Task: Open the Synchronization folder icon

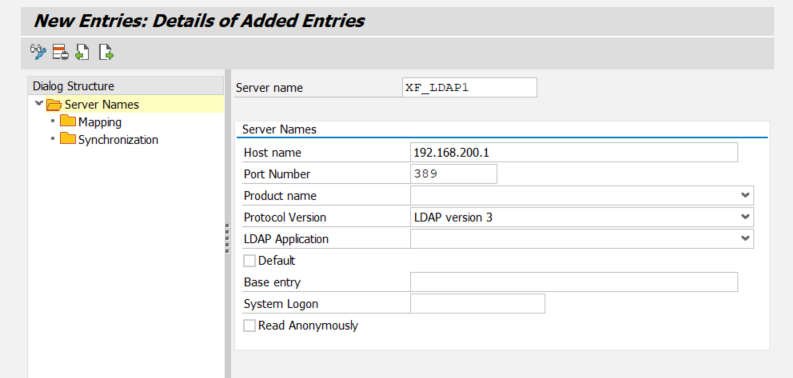Action: pos(68,139)
